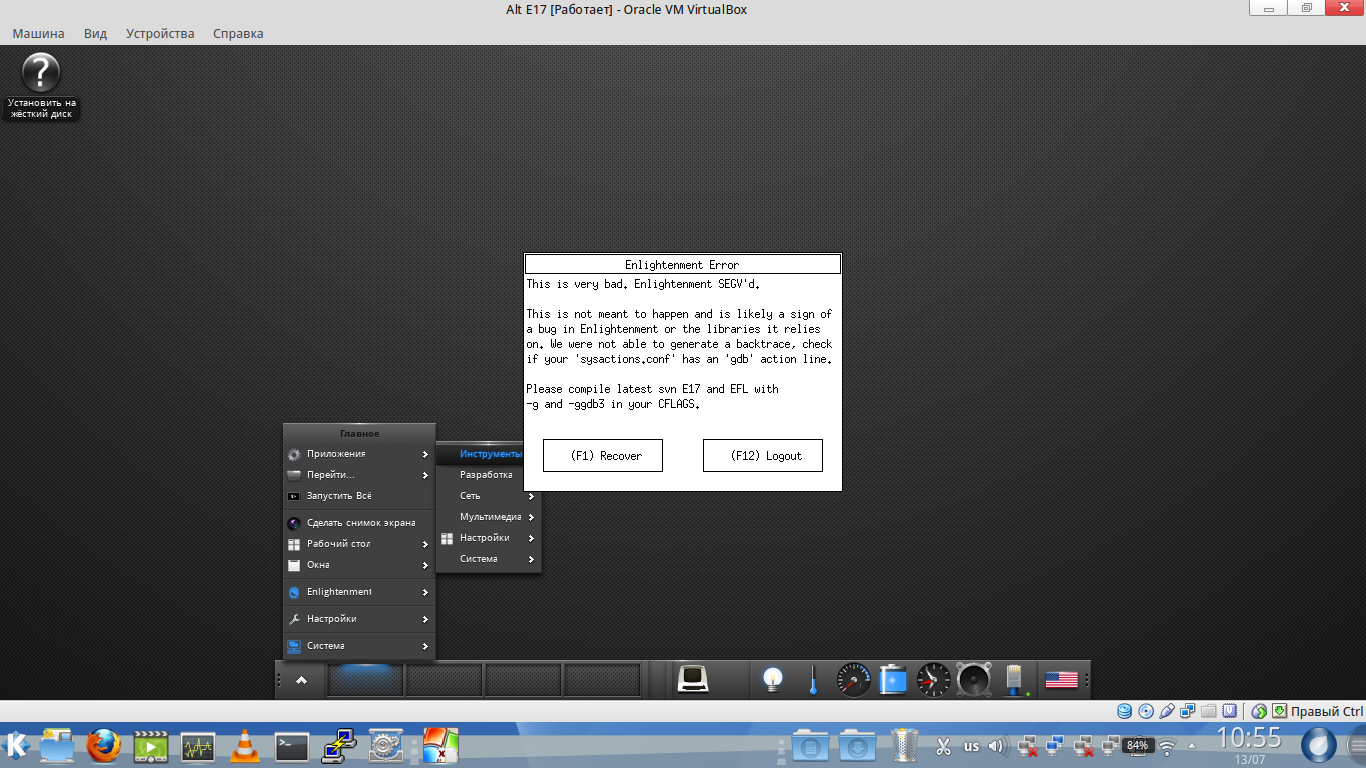Open the terminal from host taskbar
Viewport: 1366px width, 768px height.
292,746
